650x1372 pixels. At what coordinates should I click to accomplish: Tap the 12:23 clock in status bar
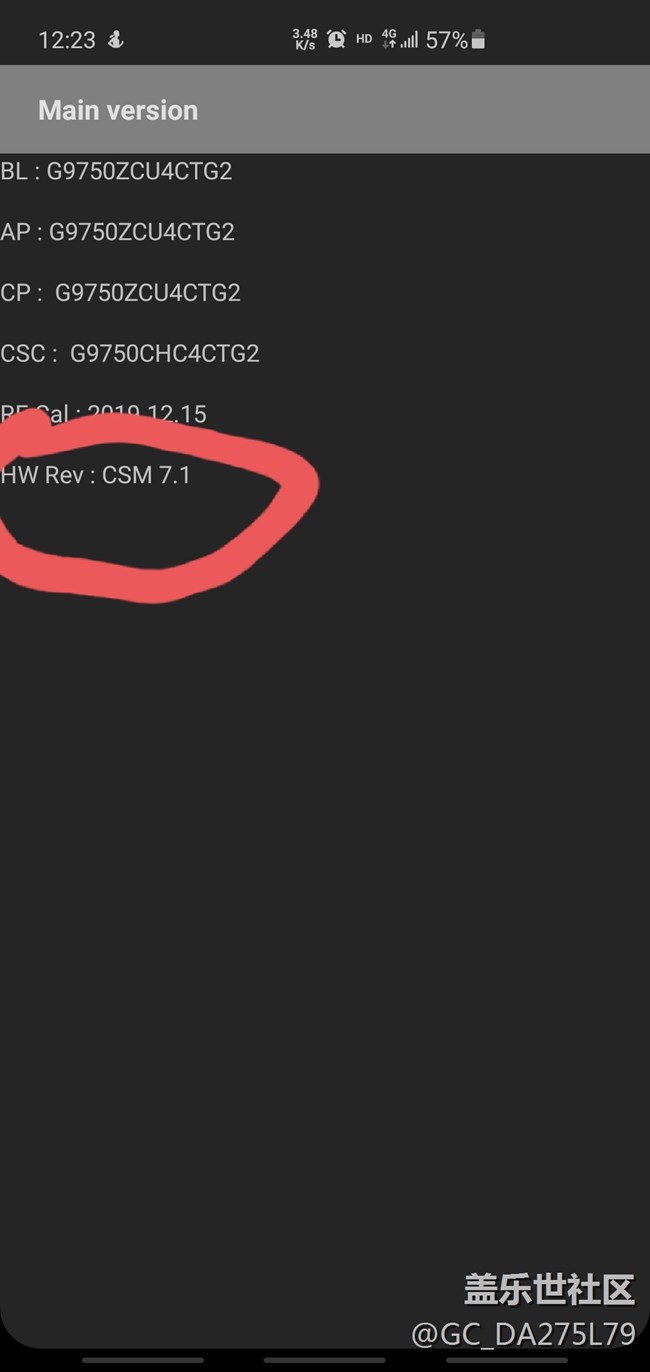coord(67,40)
